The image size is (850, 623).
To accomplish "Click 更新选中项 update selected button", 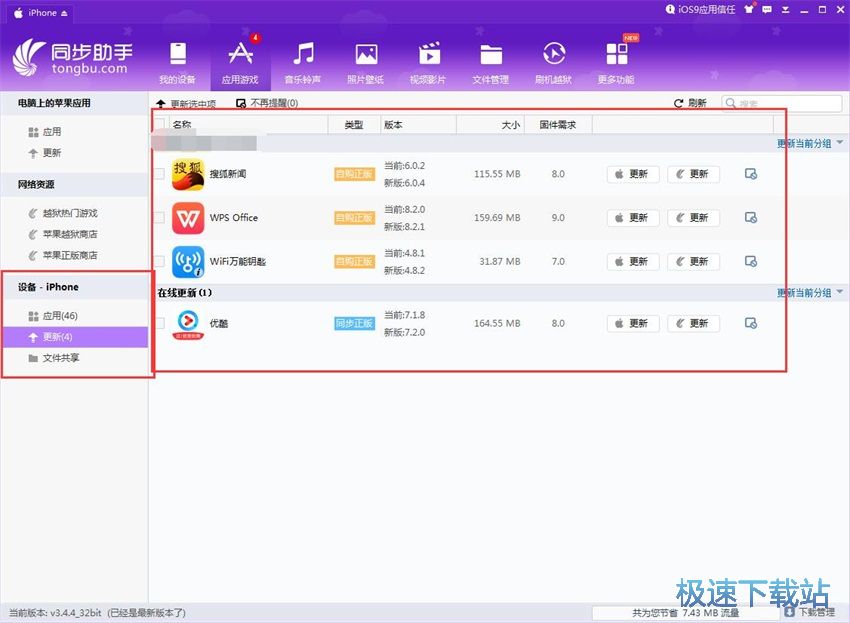I will pyautogui.click(x=186, y=104).
